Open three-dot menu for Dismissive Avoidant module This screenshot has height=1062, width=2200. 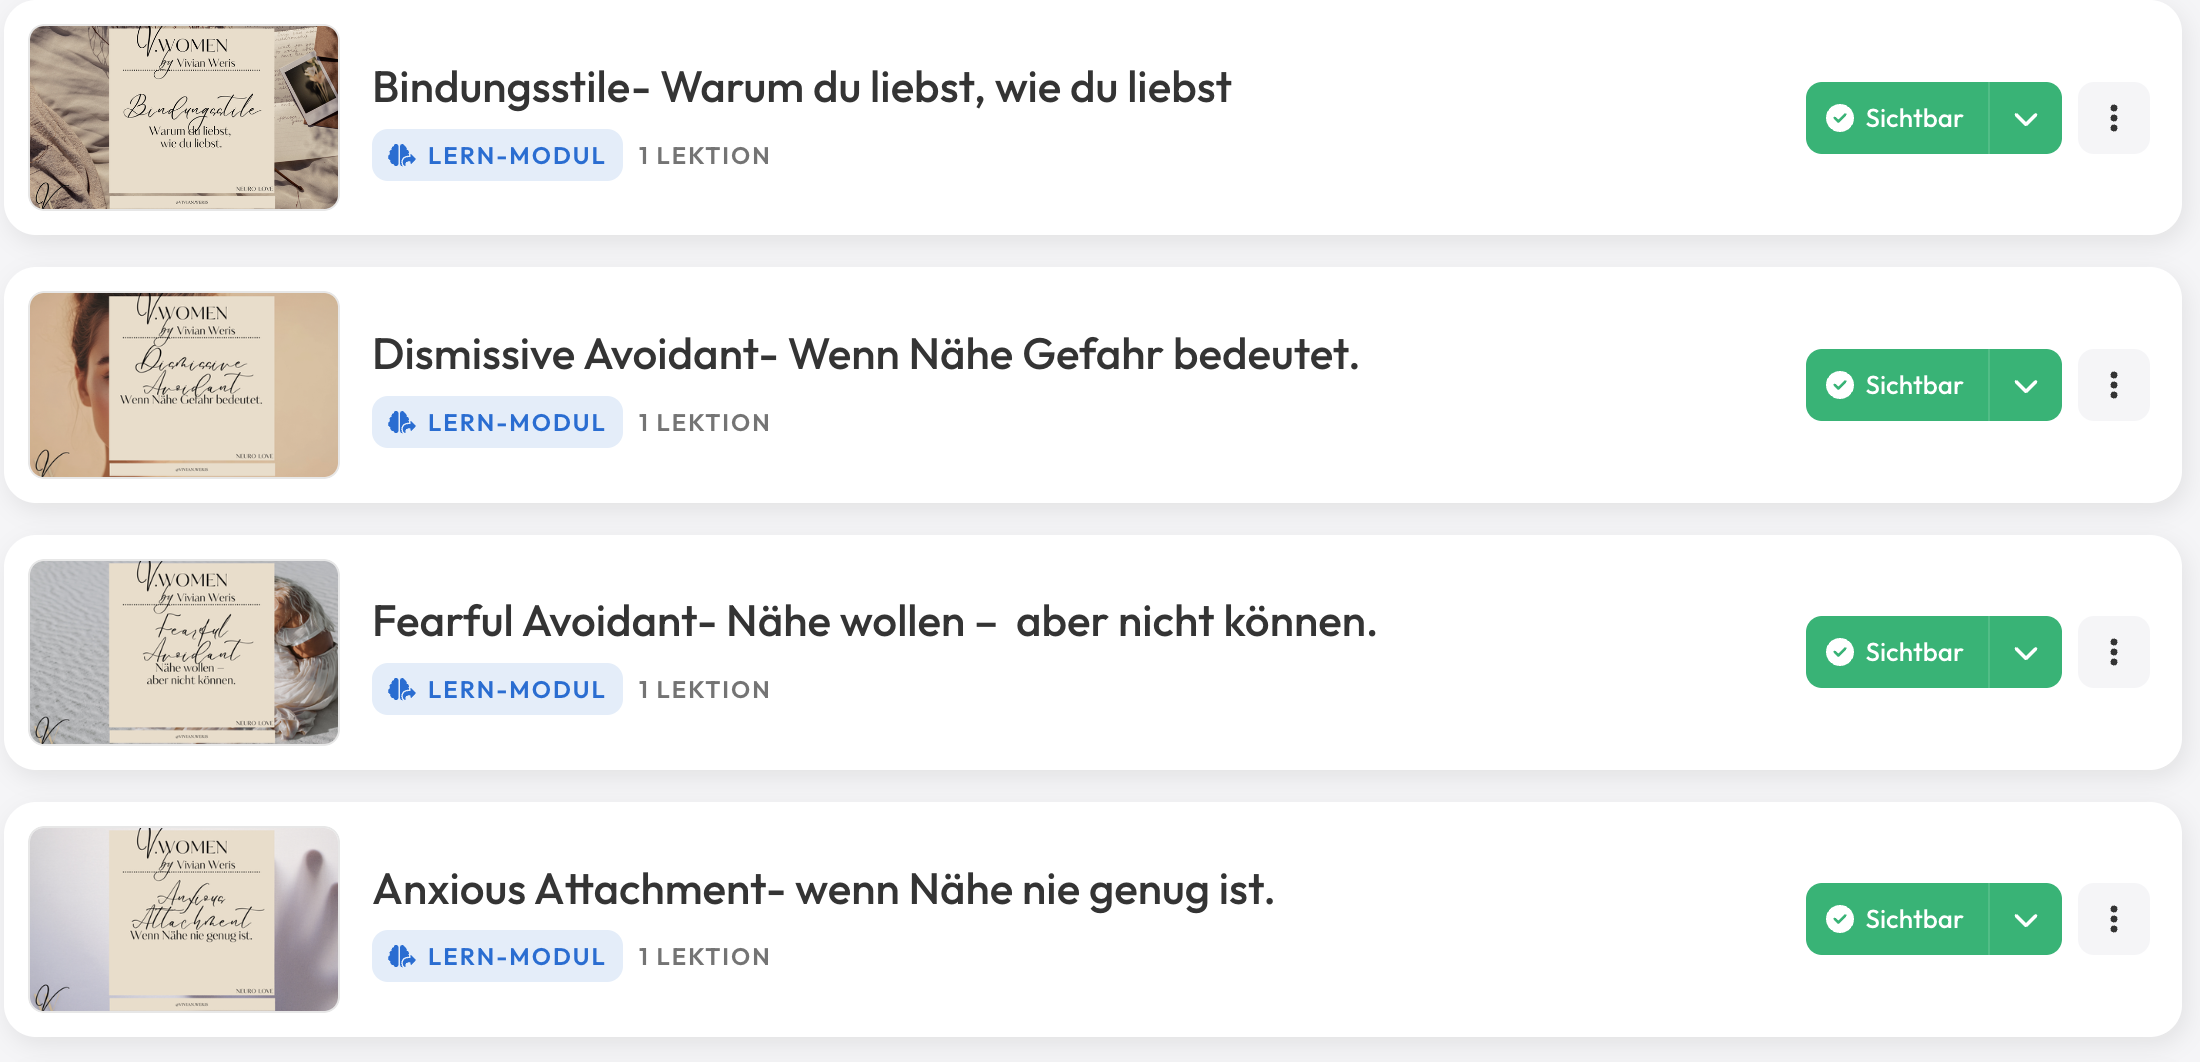[2113, 385]
